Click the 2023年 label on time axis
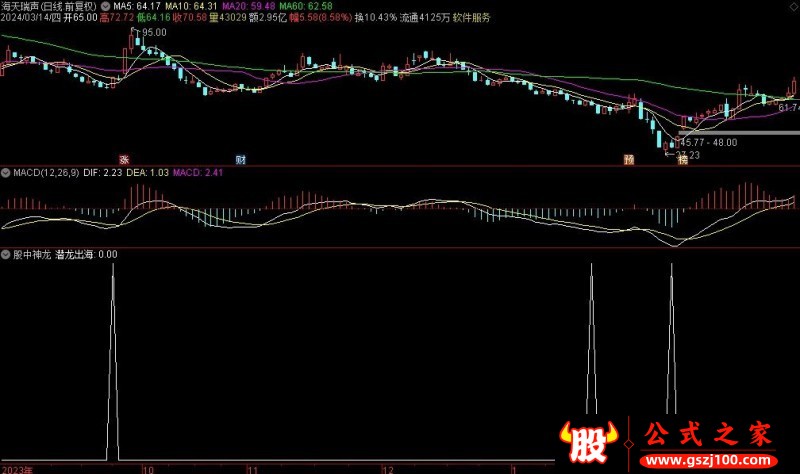This screenshot has width=800, height=474. (x=17, y=468)
